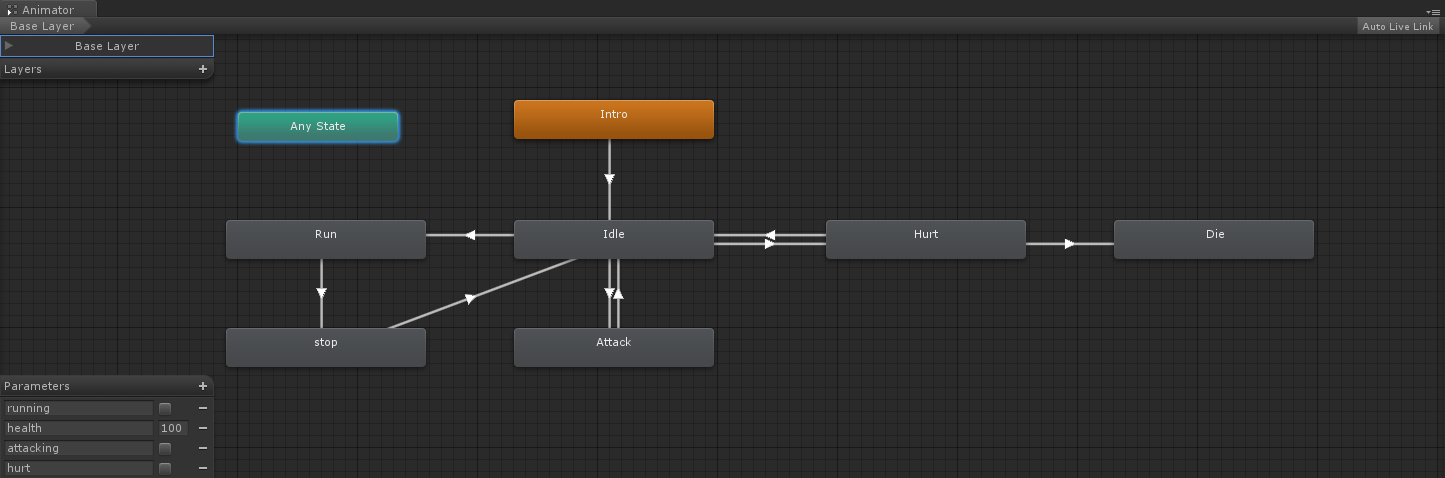Toggle the running parameter checkbox
The width and height of the screenshot is (1445, 478).
tap(165, 408)
